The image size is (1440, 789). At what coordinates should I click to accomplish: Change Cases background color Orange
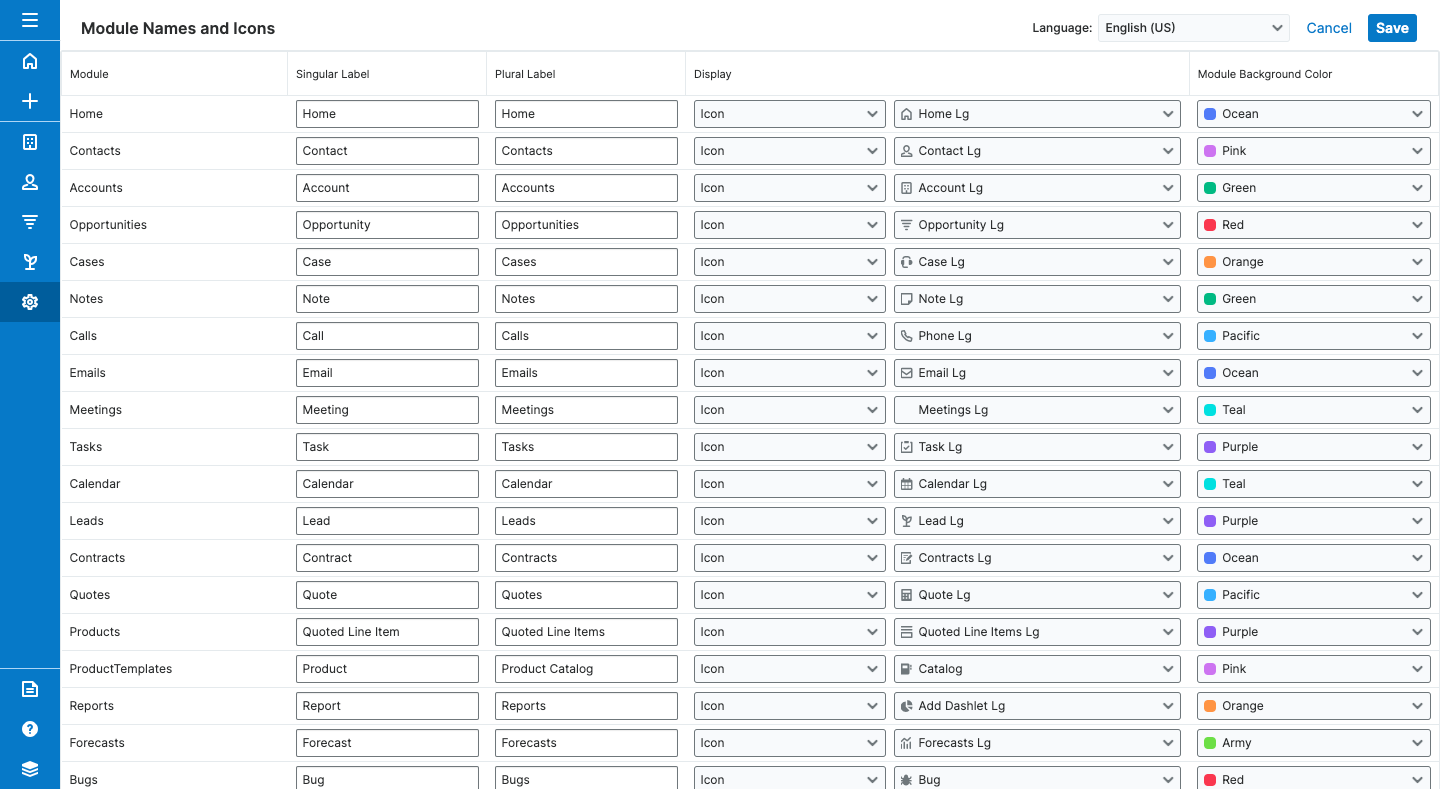[1313, 262]
